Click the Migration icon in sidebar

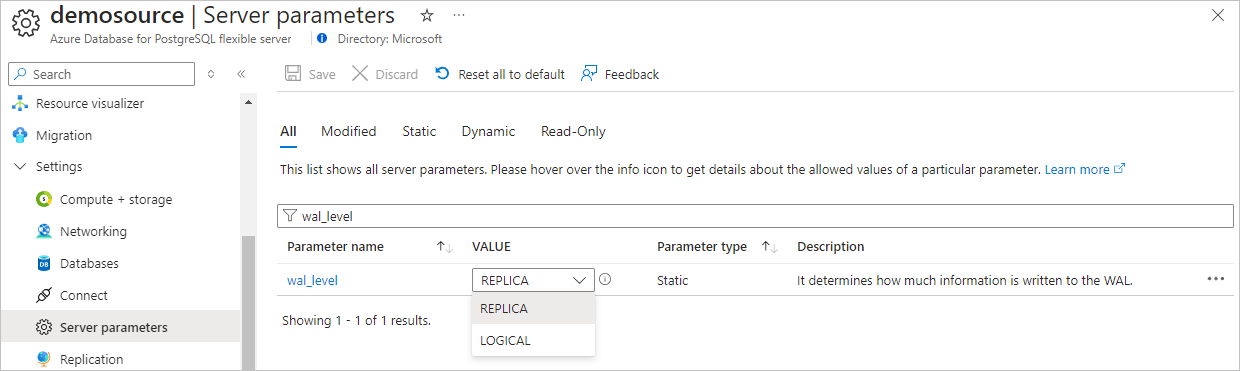tap(19, 135)
